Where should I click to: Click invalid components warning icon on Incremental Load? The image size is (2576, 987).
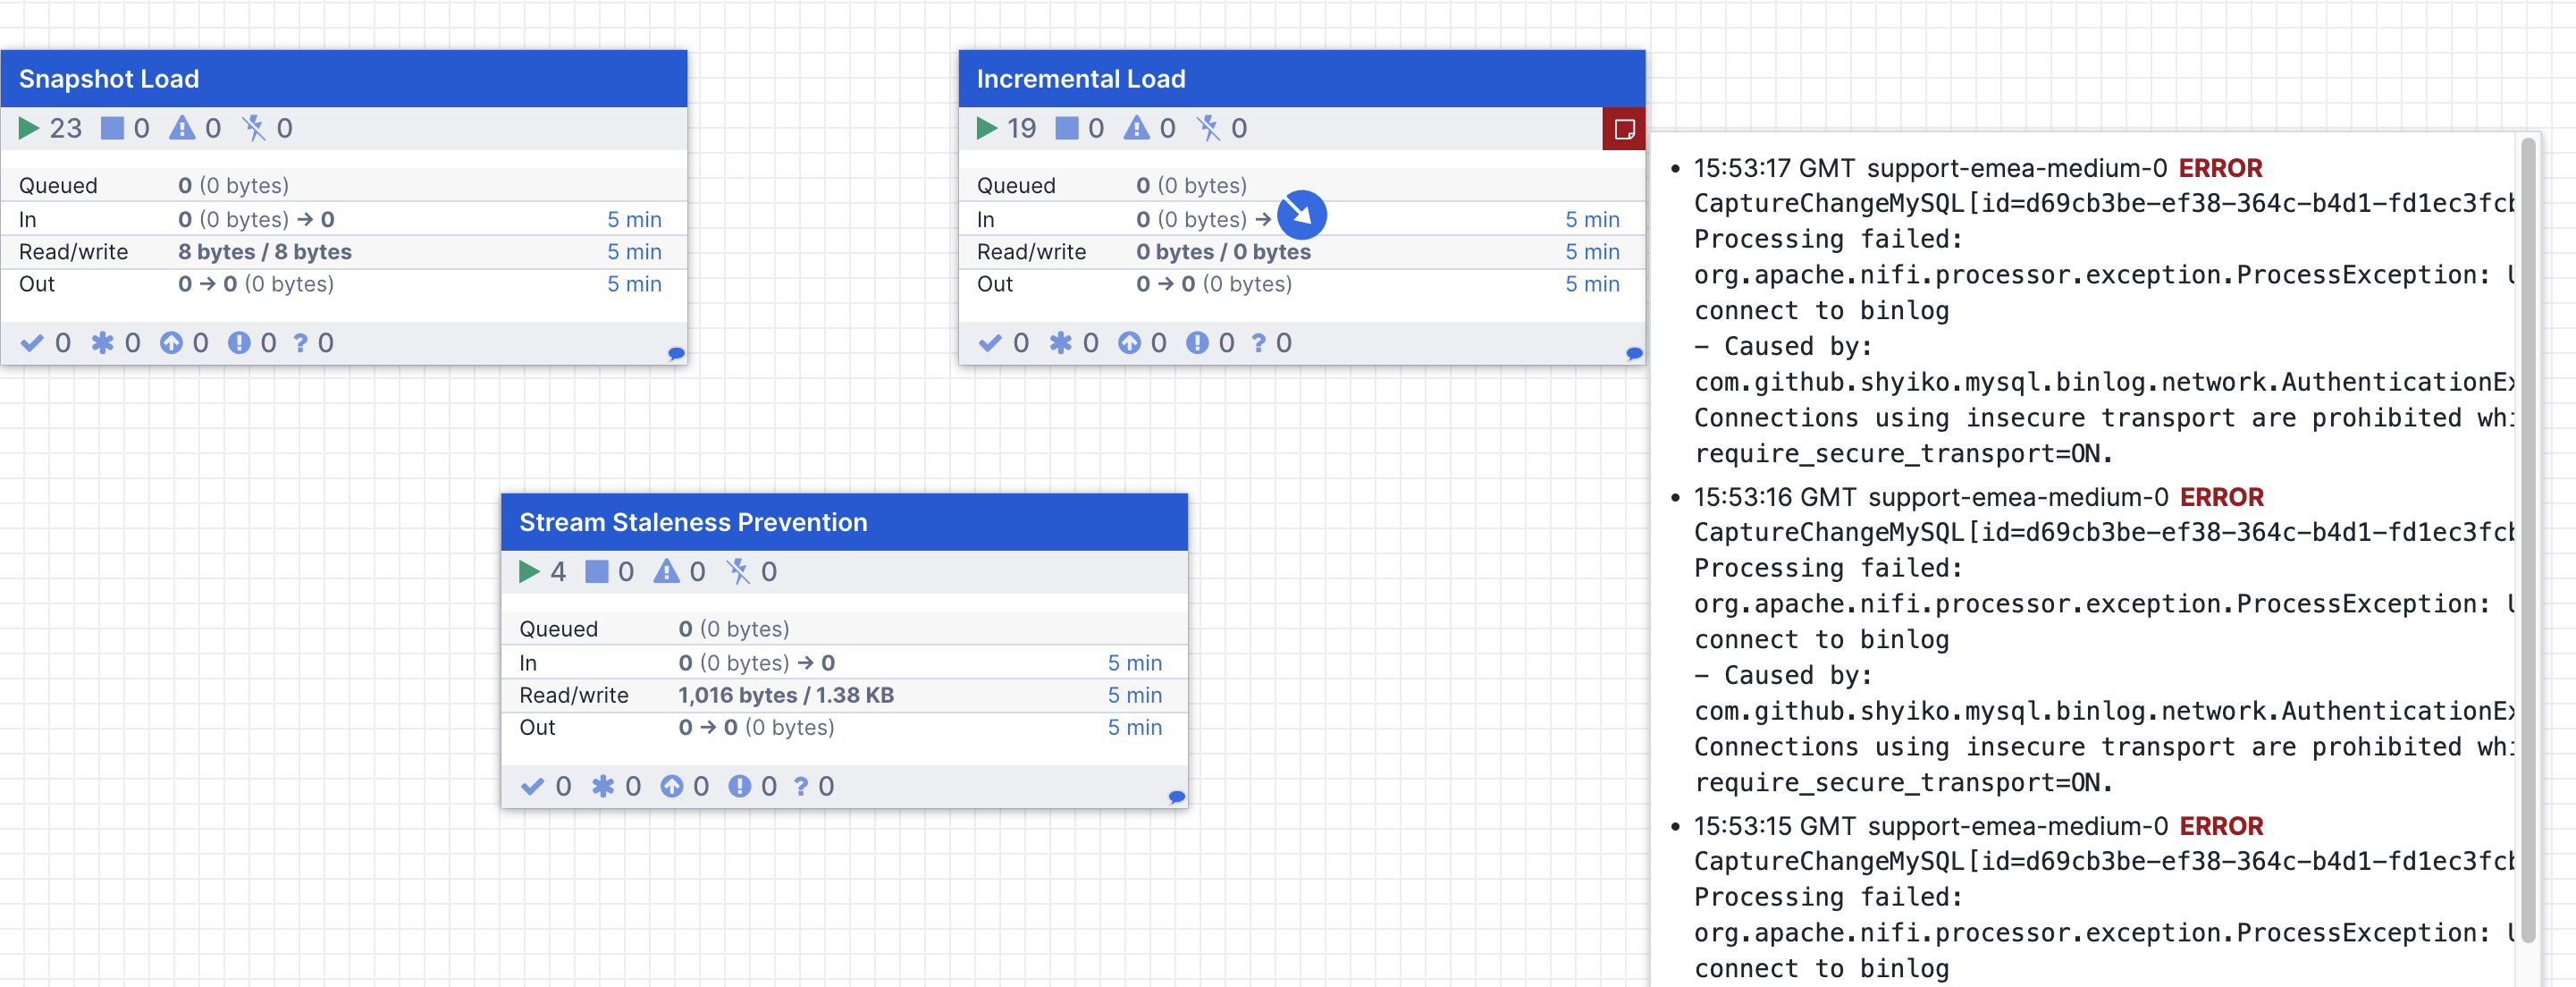(1138, 128)
